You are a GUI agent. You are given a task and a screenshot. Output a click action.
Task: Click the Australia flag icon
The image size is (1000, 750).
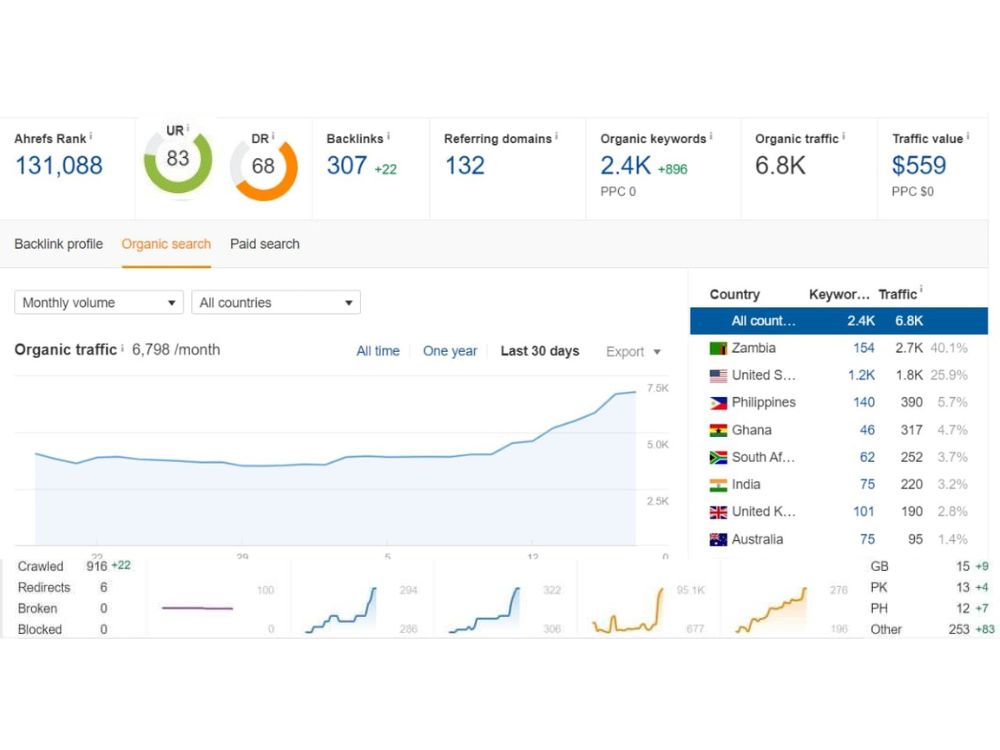click(718, 540)
